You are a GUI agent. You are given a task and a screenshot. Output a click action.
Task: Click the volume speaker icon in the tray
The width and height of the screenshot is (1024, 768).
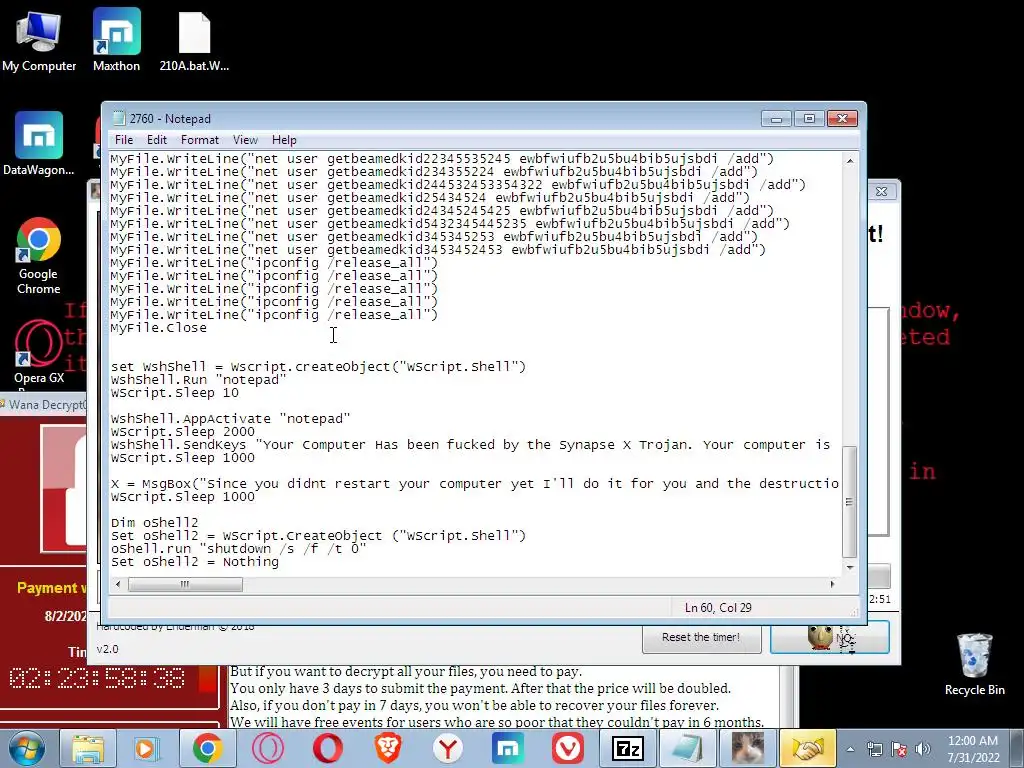923,749
